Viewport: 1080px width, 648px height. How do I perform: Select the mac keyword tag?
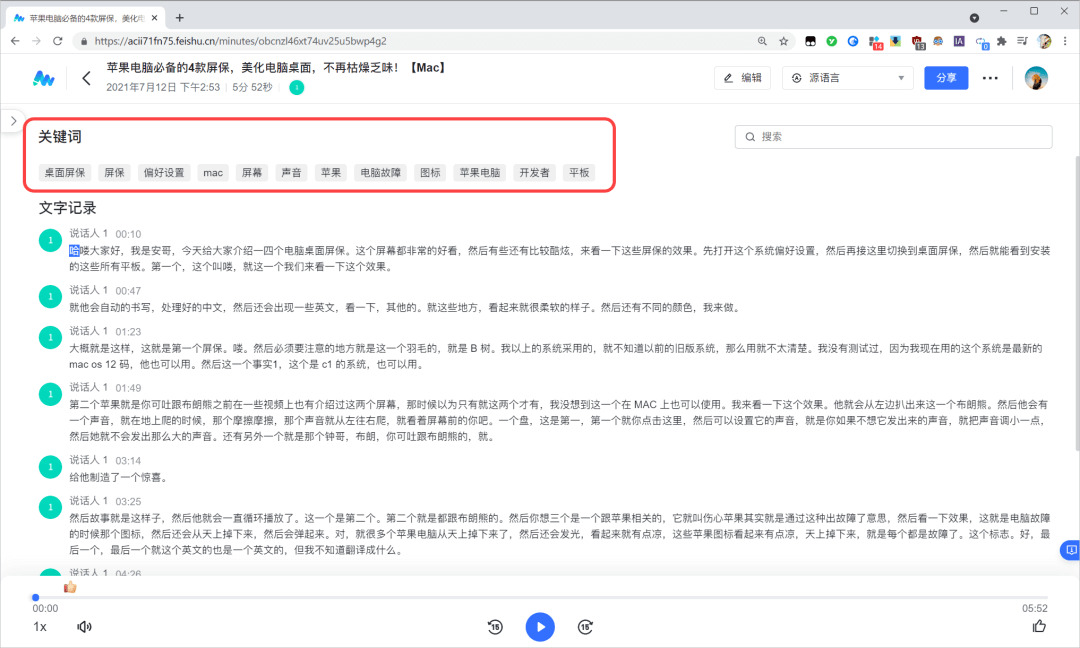213,172
